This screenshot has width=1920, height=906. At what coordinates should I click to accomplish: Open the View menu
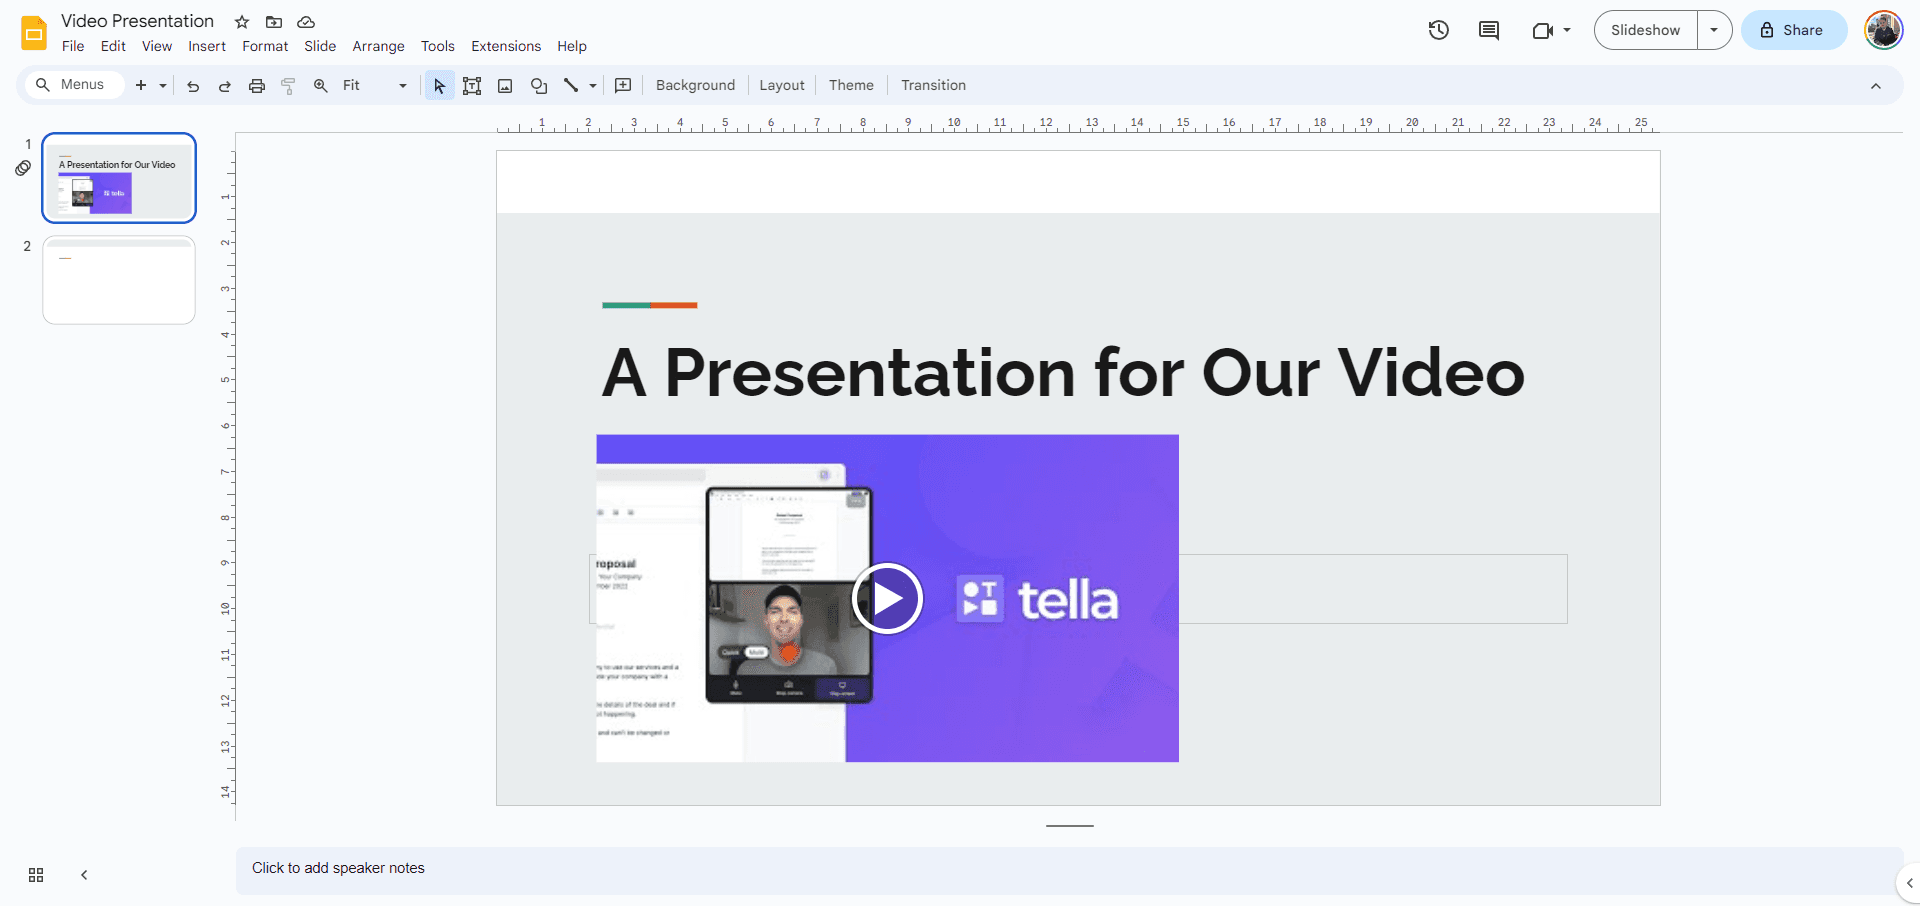pos(157,46)
